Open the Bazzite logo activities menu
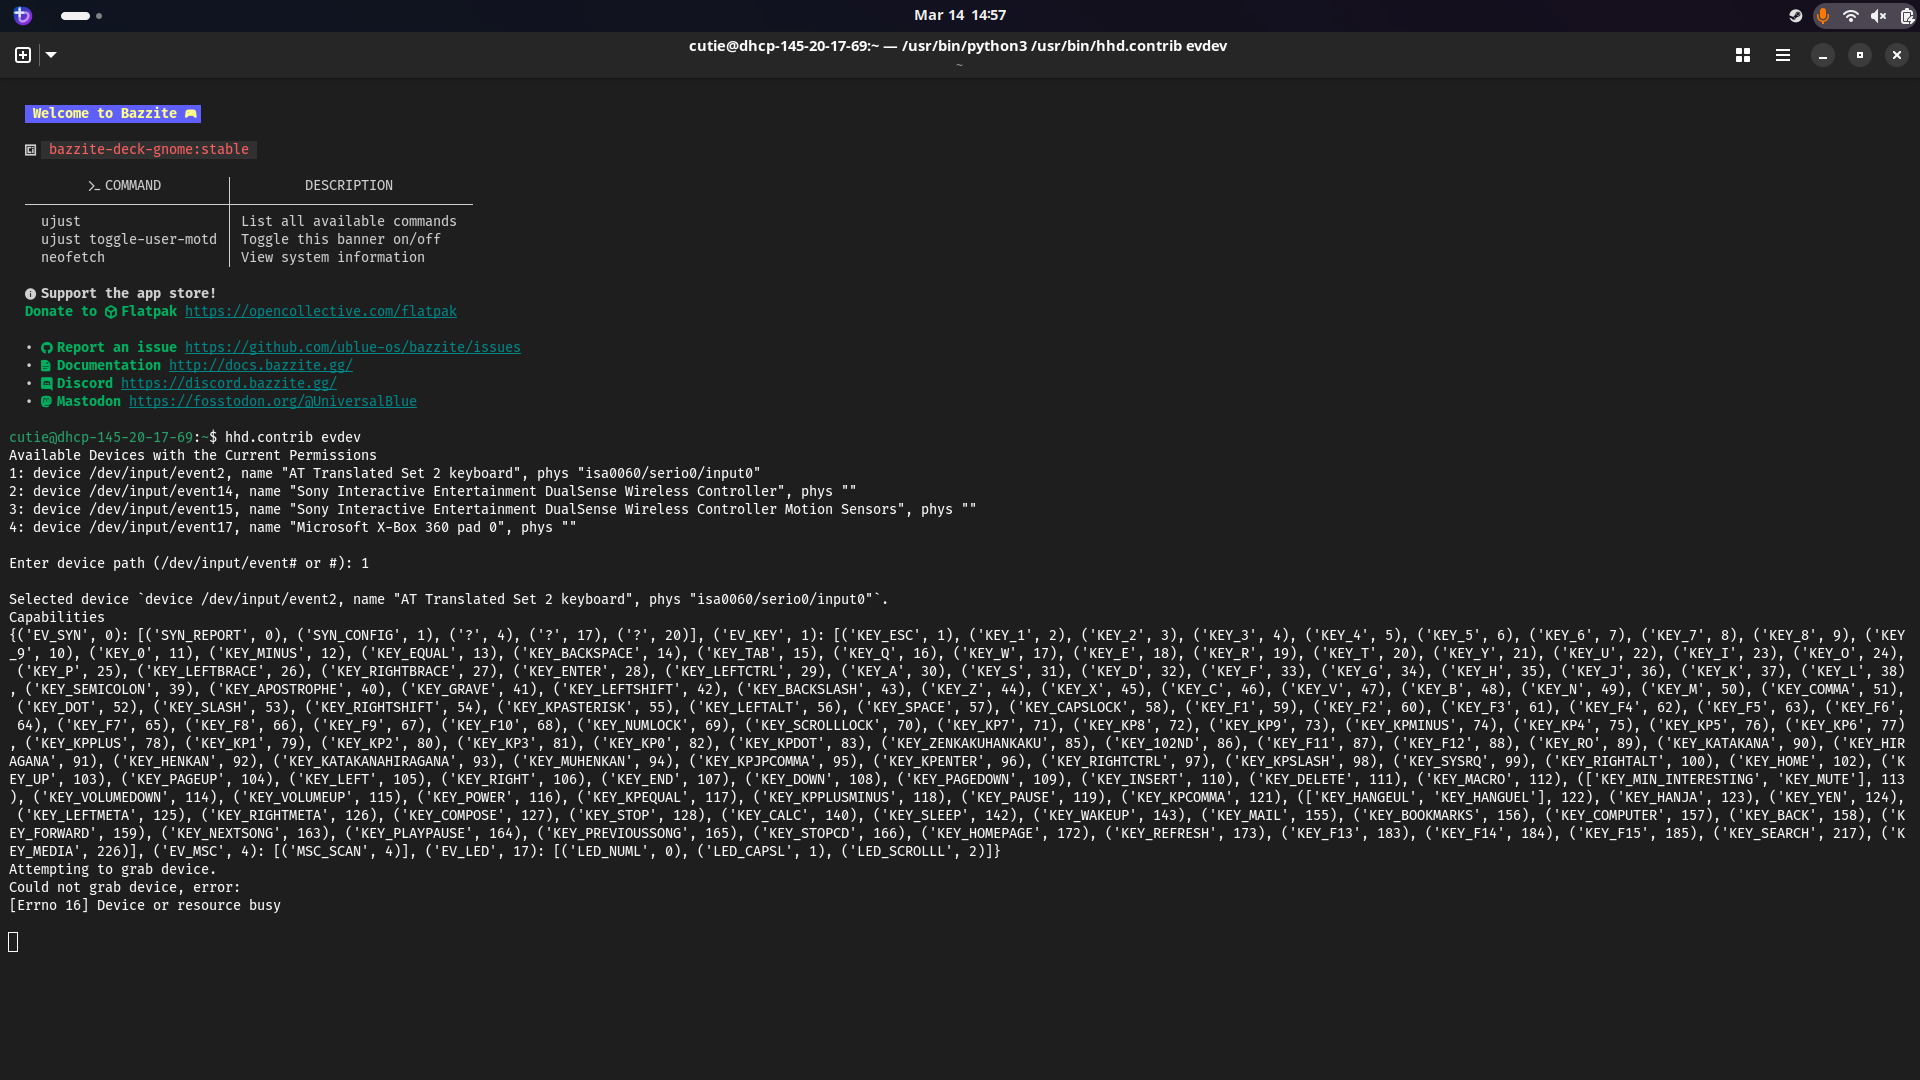 point(22,15)
